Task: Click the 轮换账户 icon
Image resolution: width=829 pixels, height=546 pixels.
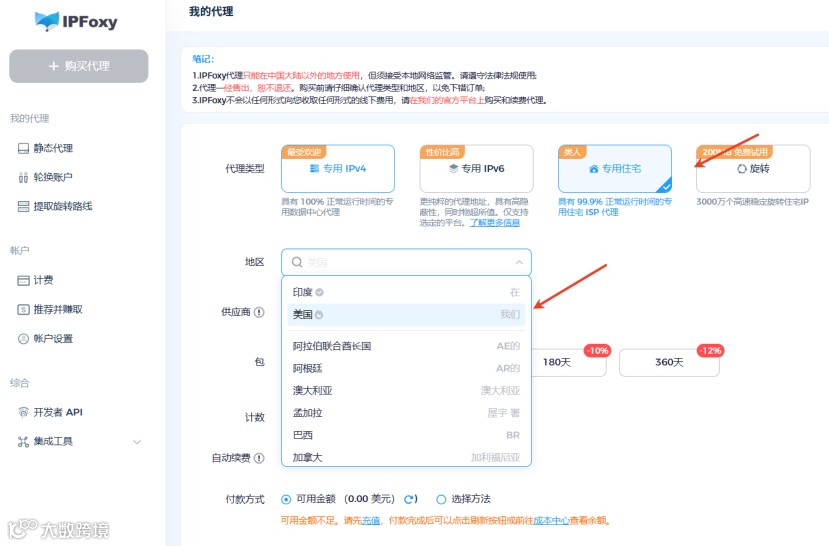Action: click(23, 177)
